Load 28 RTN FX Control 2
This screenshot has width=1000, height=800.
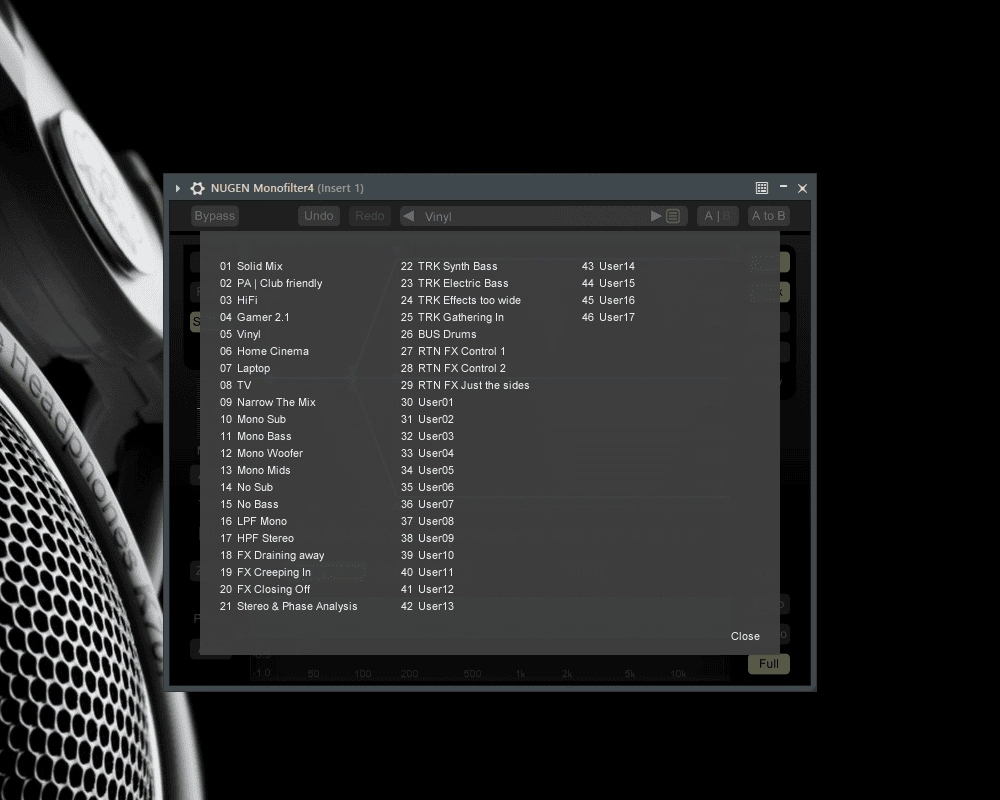click(x=453, y=368)
